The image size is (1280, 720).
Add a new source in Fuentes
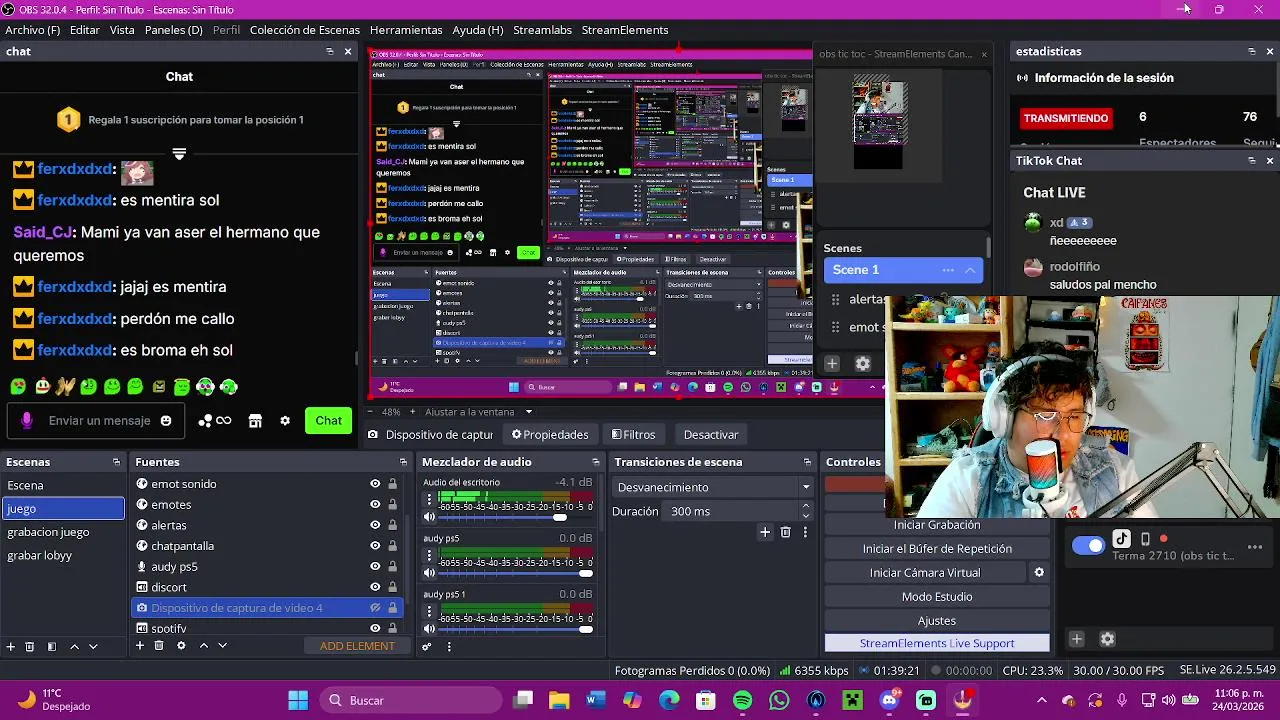[140, 646]
